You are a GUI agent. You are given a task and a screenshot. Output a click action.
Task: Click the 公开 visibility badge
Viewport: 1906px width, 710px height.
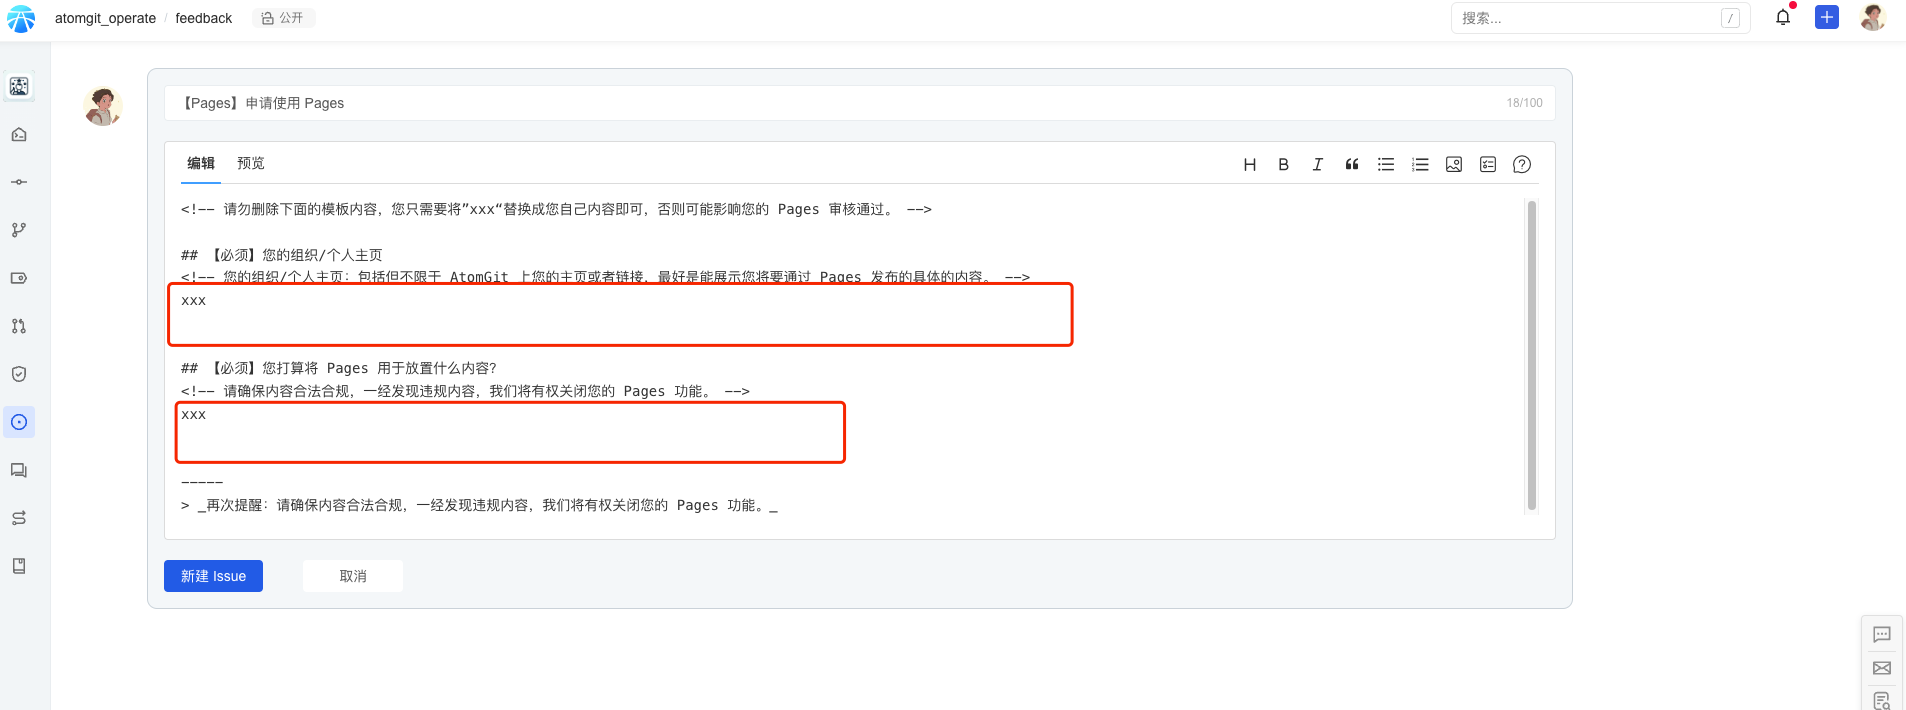[283, 18]
